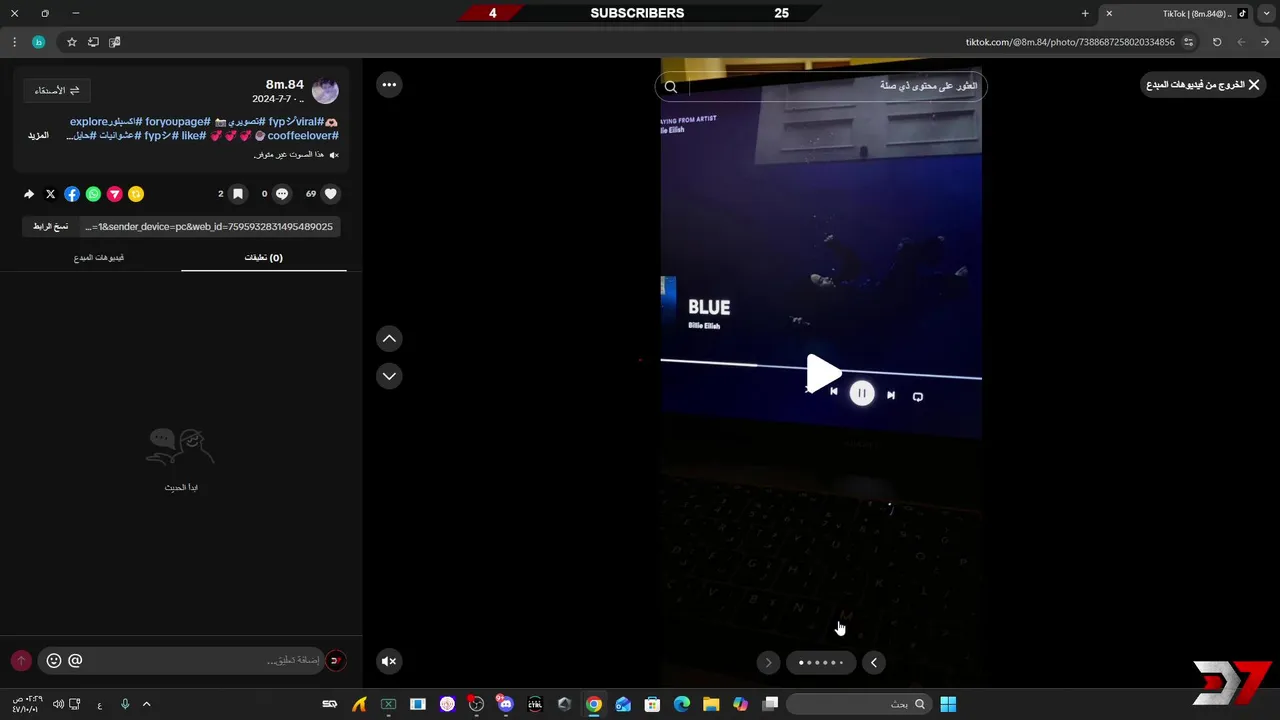Open comments via speech bubble icon

pos(282,194)
